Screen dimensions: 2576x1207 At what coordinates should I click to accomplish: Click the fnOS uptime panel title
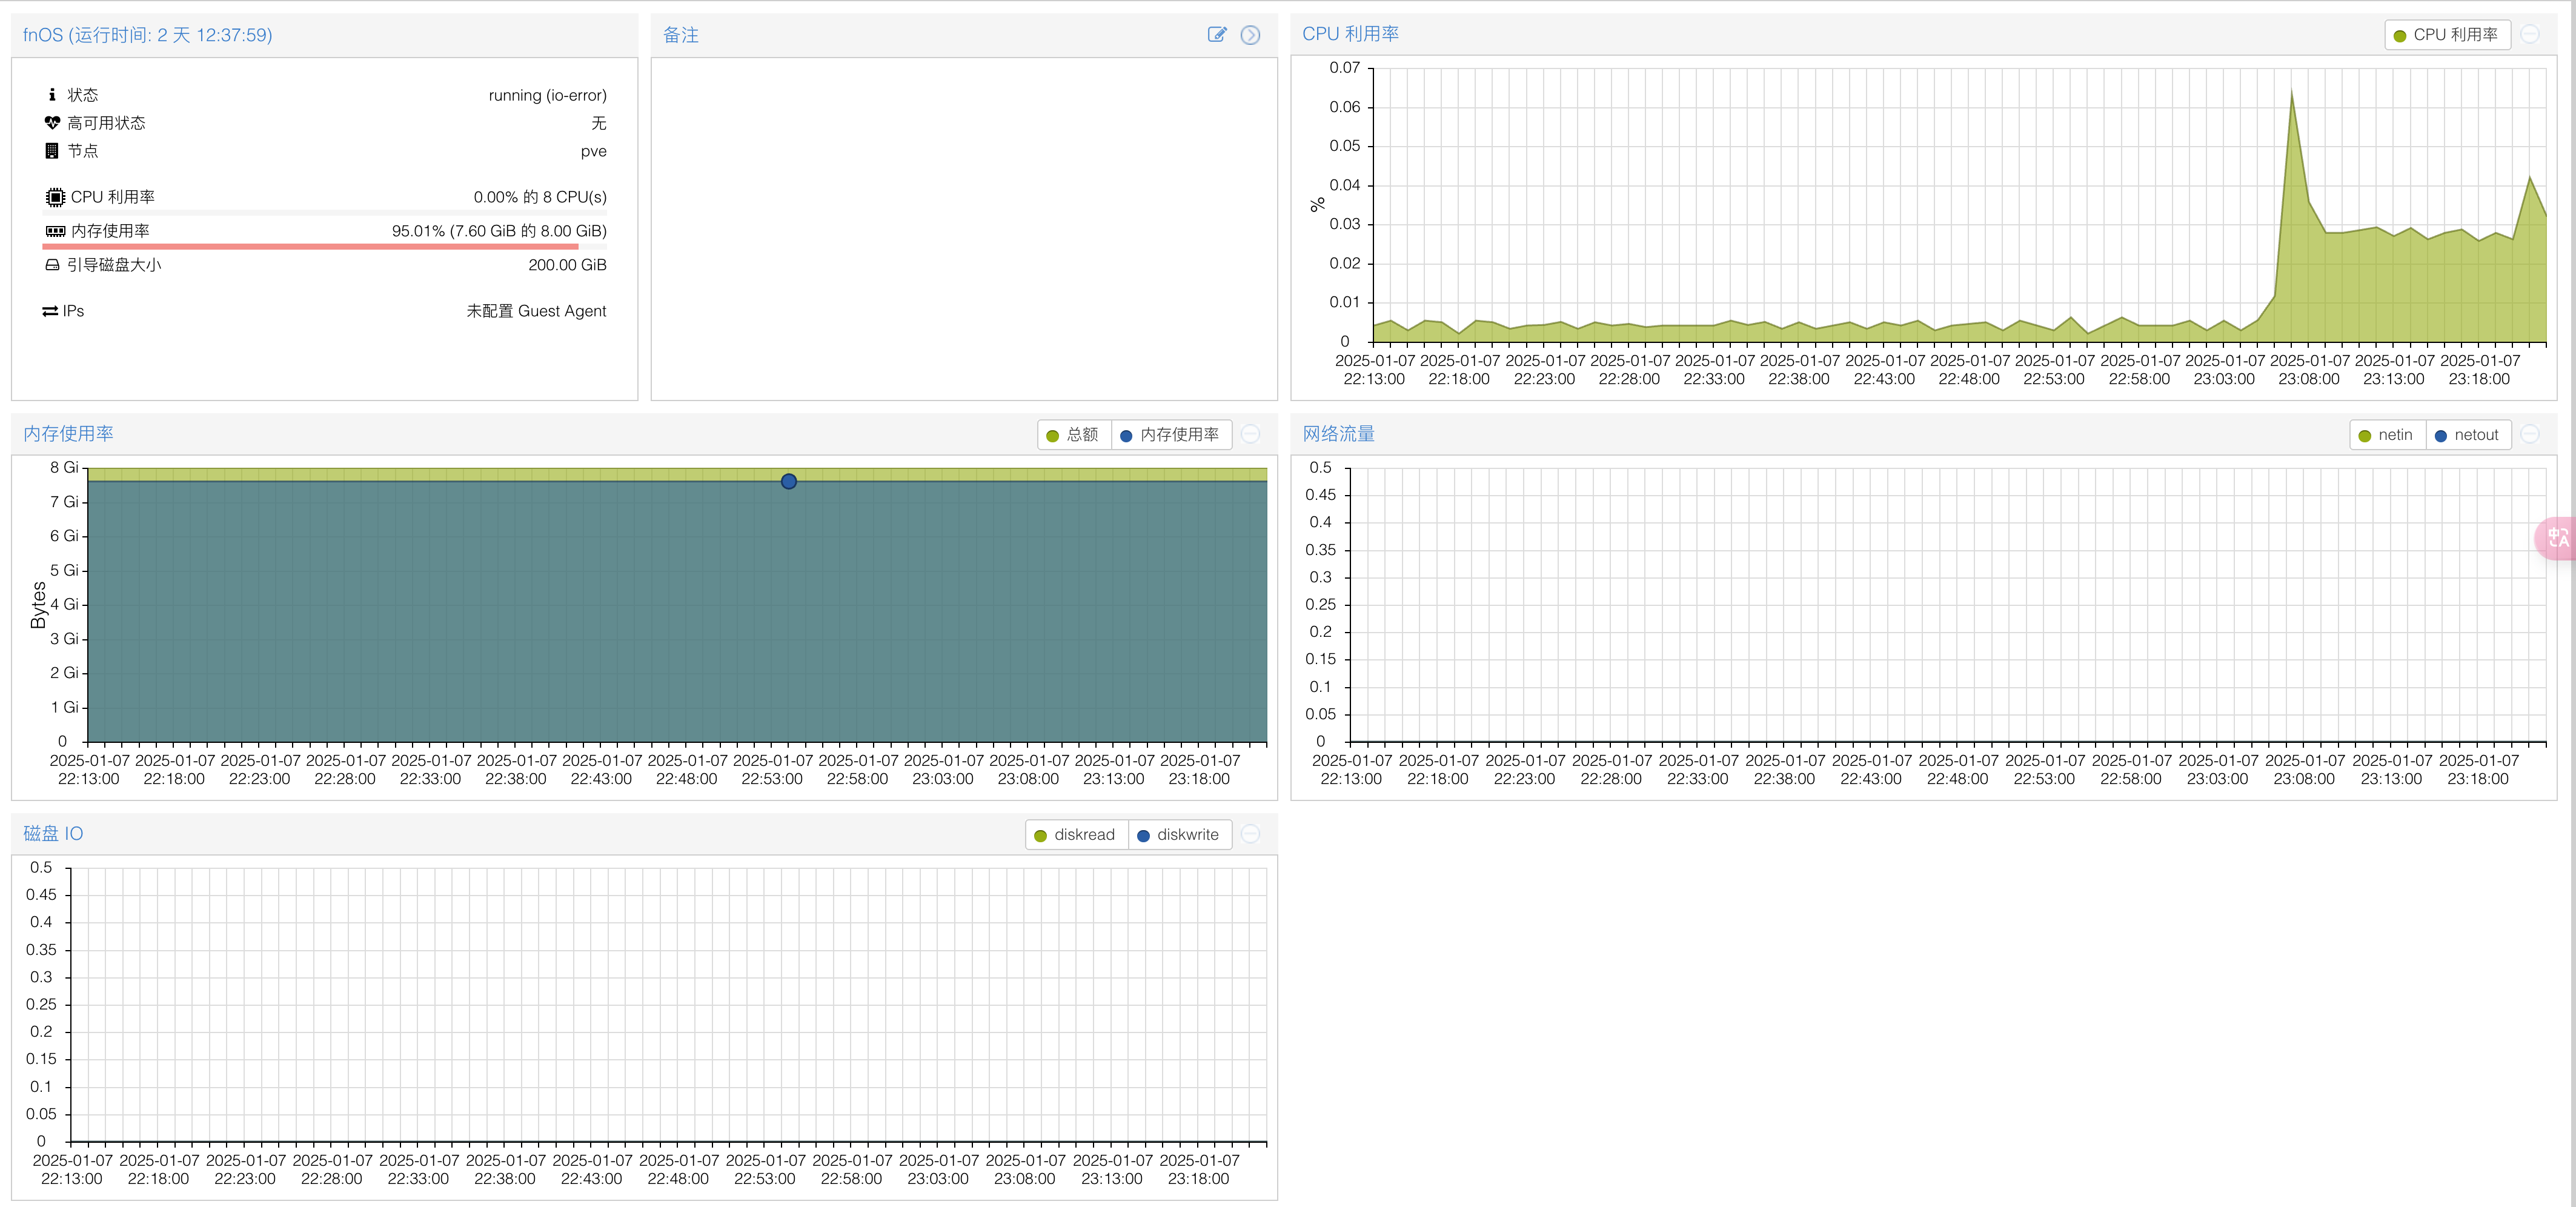coord(147,35)
